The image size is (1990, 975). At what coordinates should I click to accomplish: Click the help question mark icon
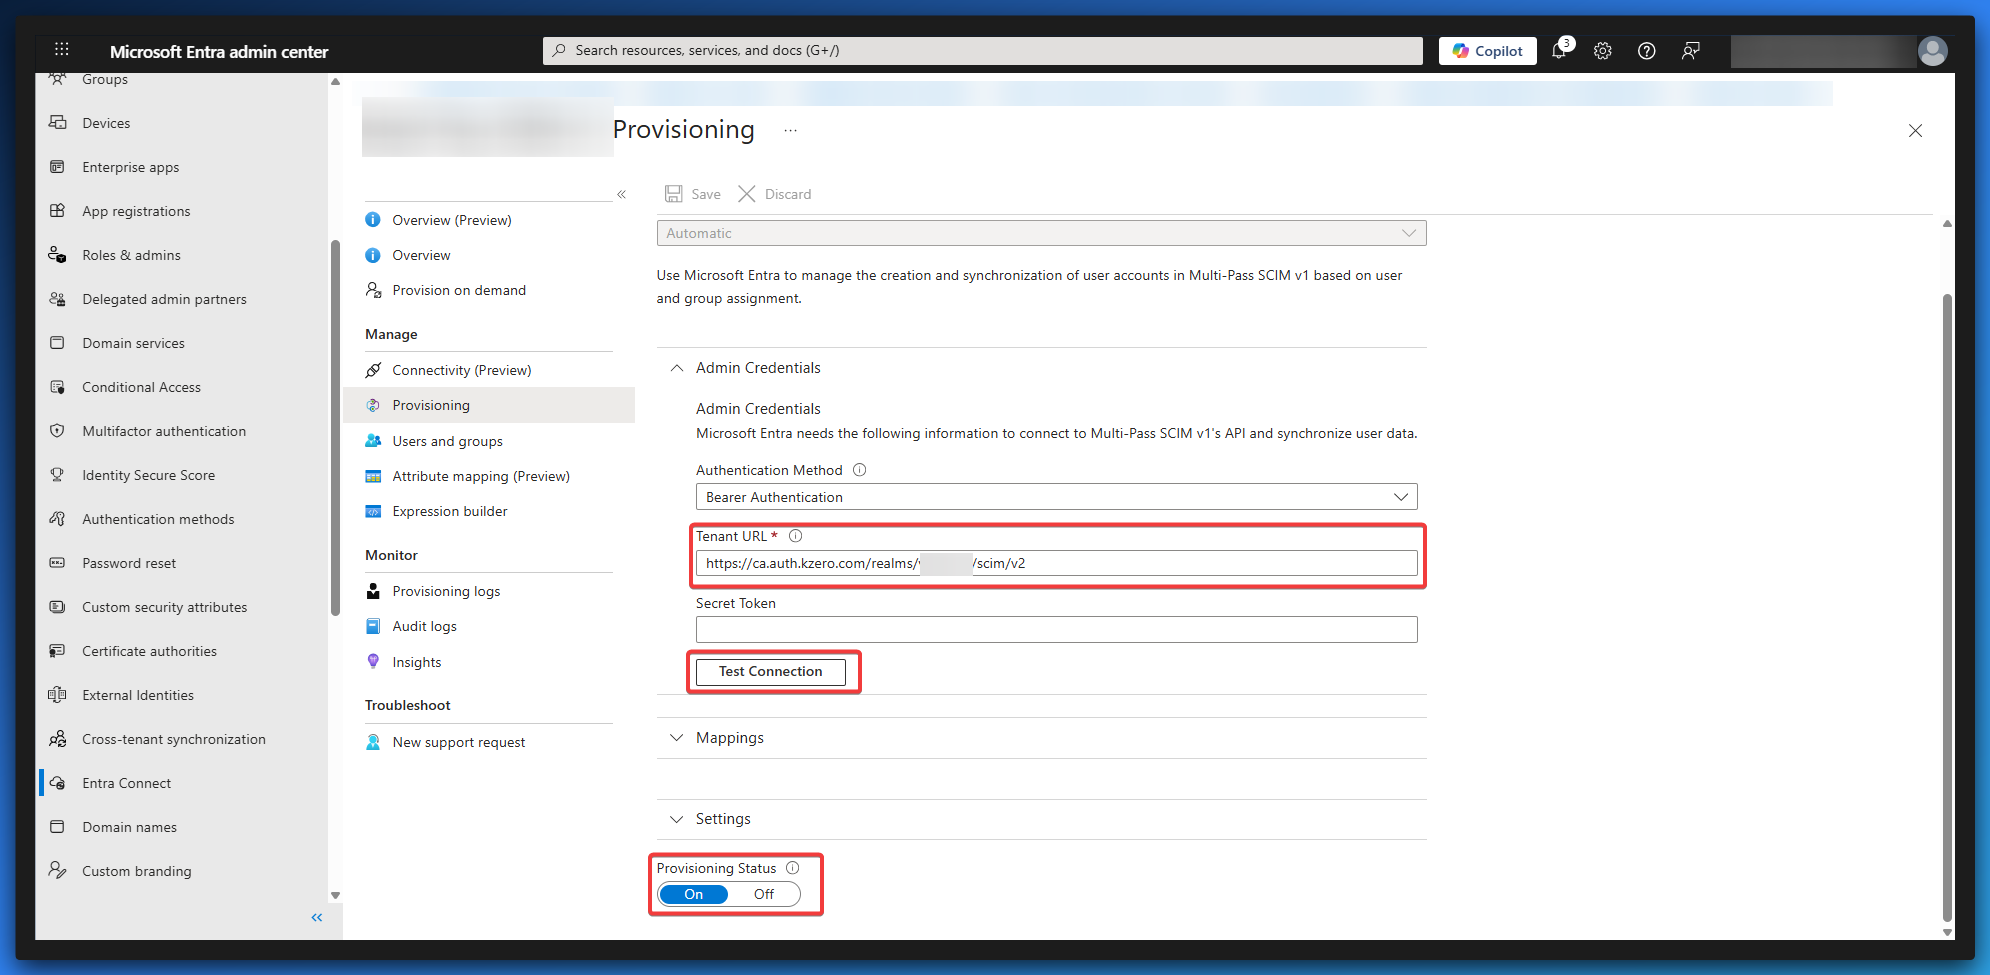pos(1646,51)
